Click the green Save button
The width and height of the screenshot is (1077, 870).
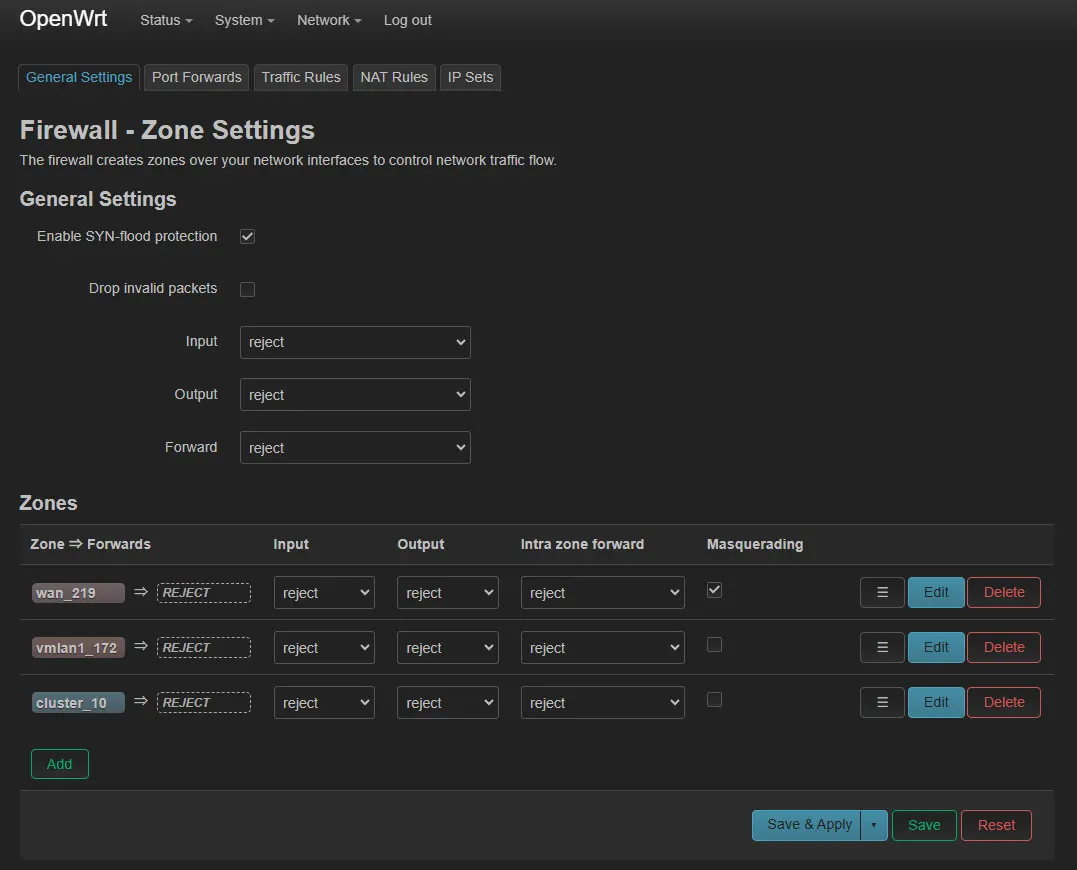pyautogui.click(x=924, y=825)
